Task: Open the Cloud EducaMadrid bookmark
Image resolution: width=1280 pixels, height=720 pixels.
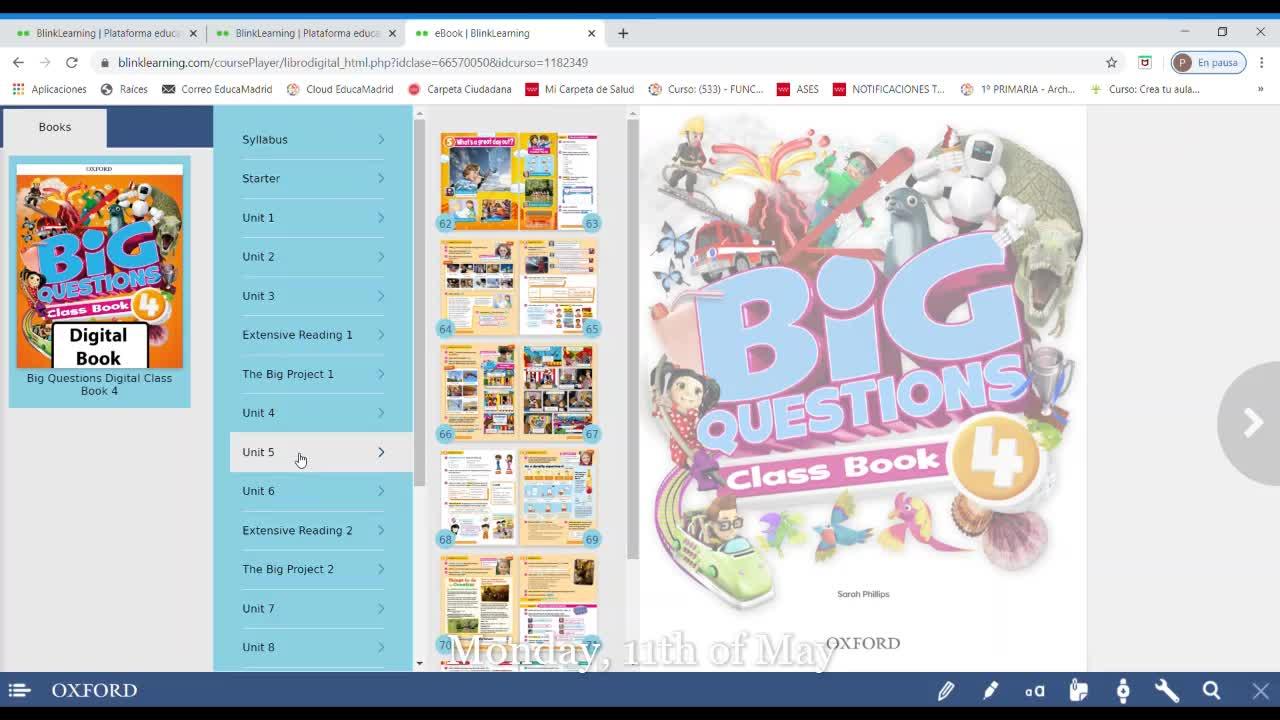Action: (340, 89)
